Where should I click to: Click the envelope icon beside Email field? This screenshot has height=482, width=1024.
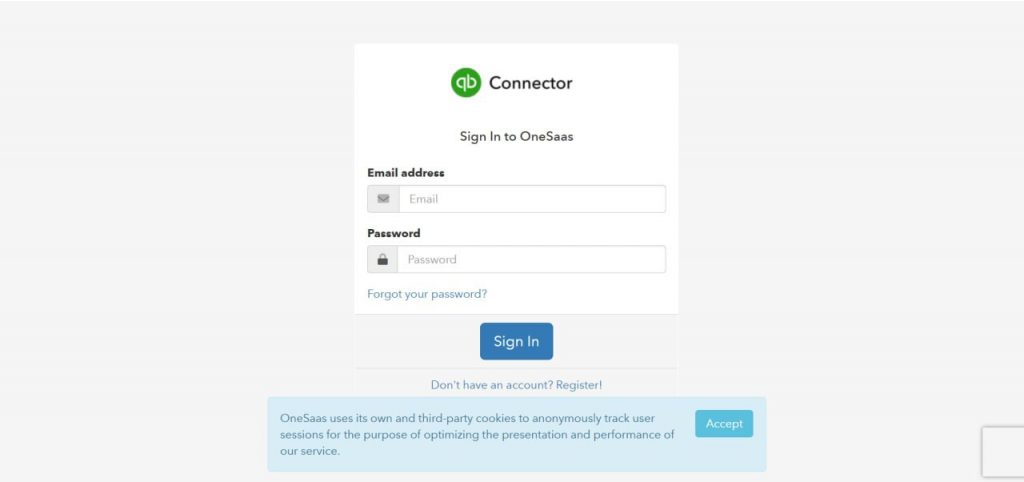383,199
